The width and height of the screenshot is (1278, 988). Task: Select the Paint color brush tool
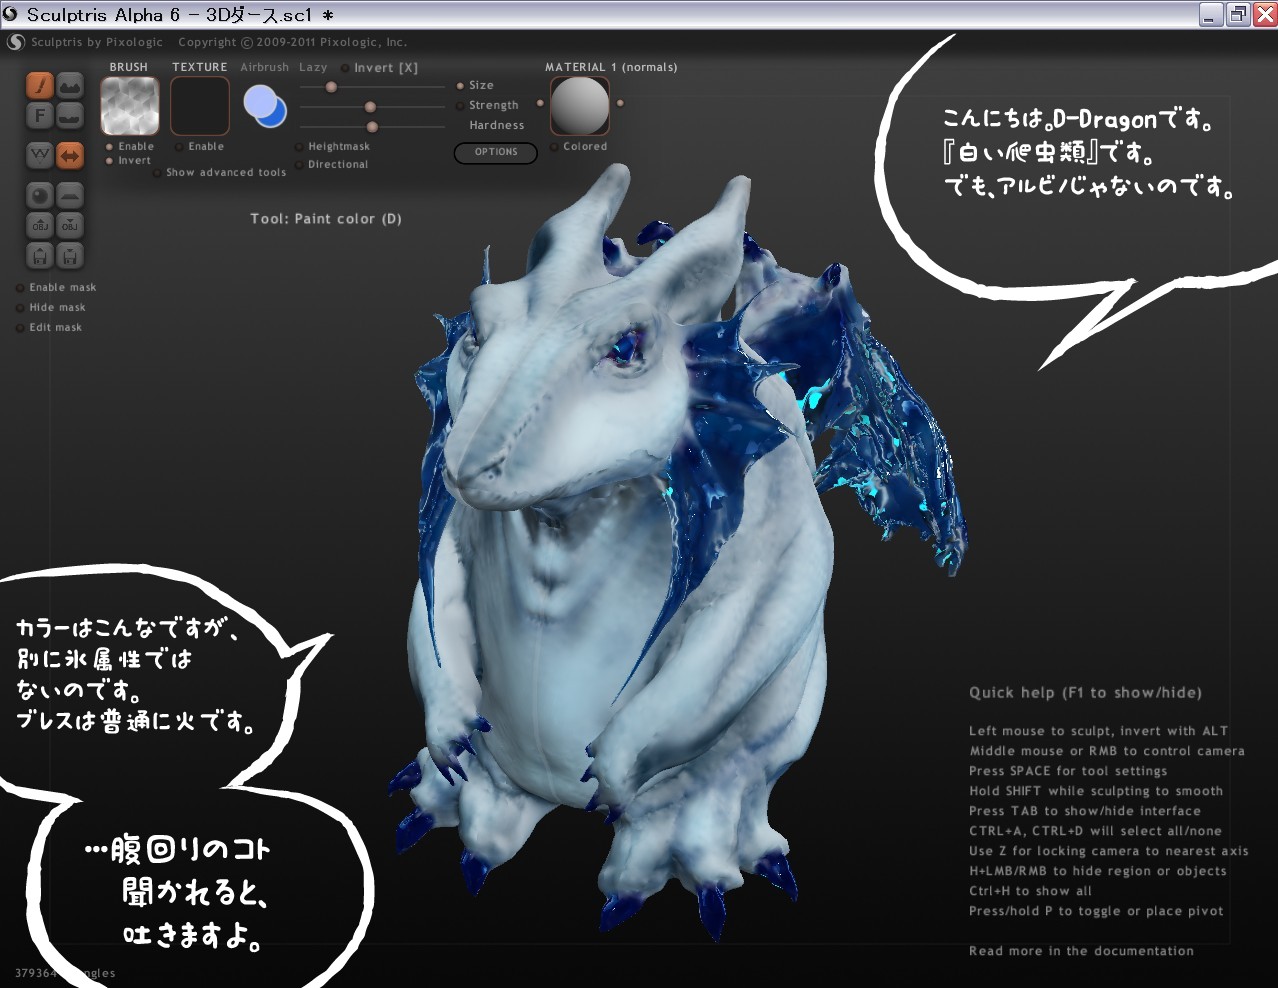click(x=40, y=85)
